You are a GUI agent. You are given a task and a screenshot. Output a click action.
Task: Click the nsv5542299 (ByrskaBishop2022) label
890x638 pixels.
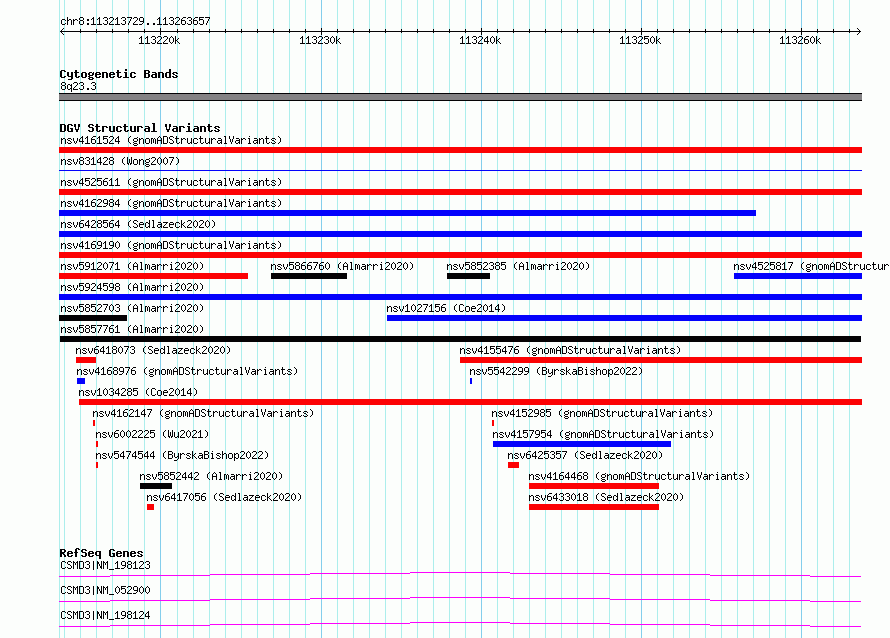pyautogui.click(x=556, y=371)
